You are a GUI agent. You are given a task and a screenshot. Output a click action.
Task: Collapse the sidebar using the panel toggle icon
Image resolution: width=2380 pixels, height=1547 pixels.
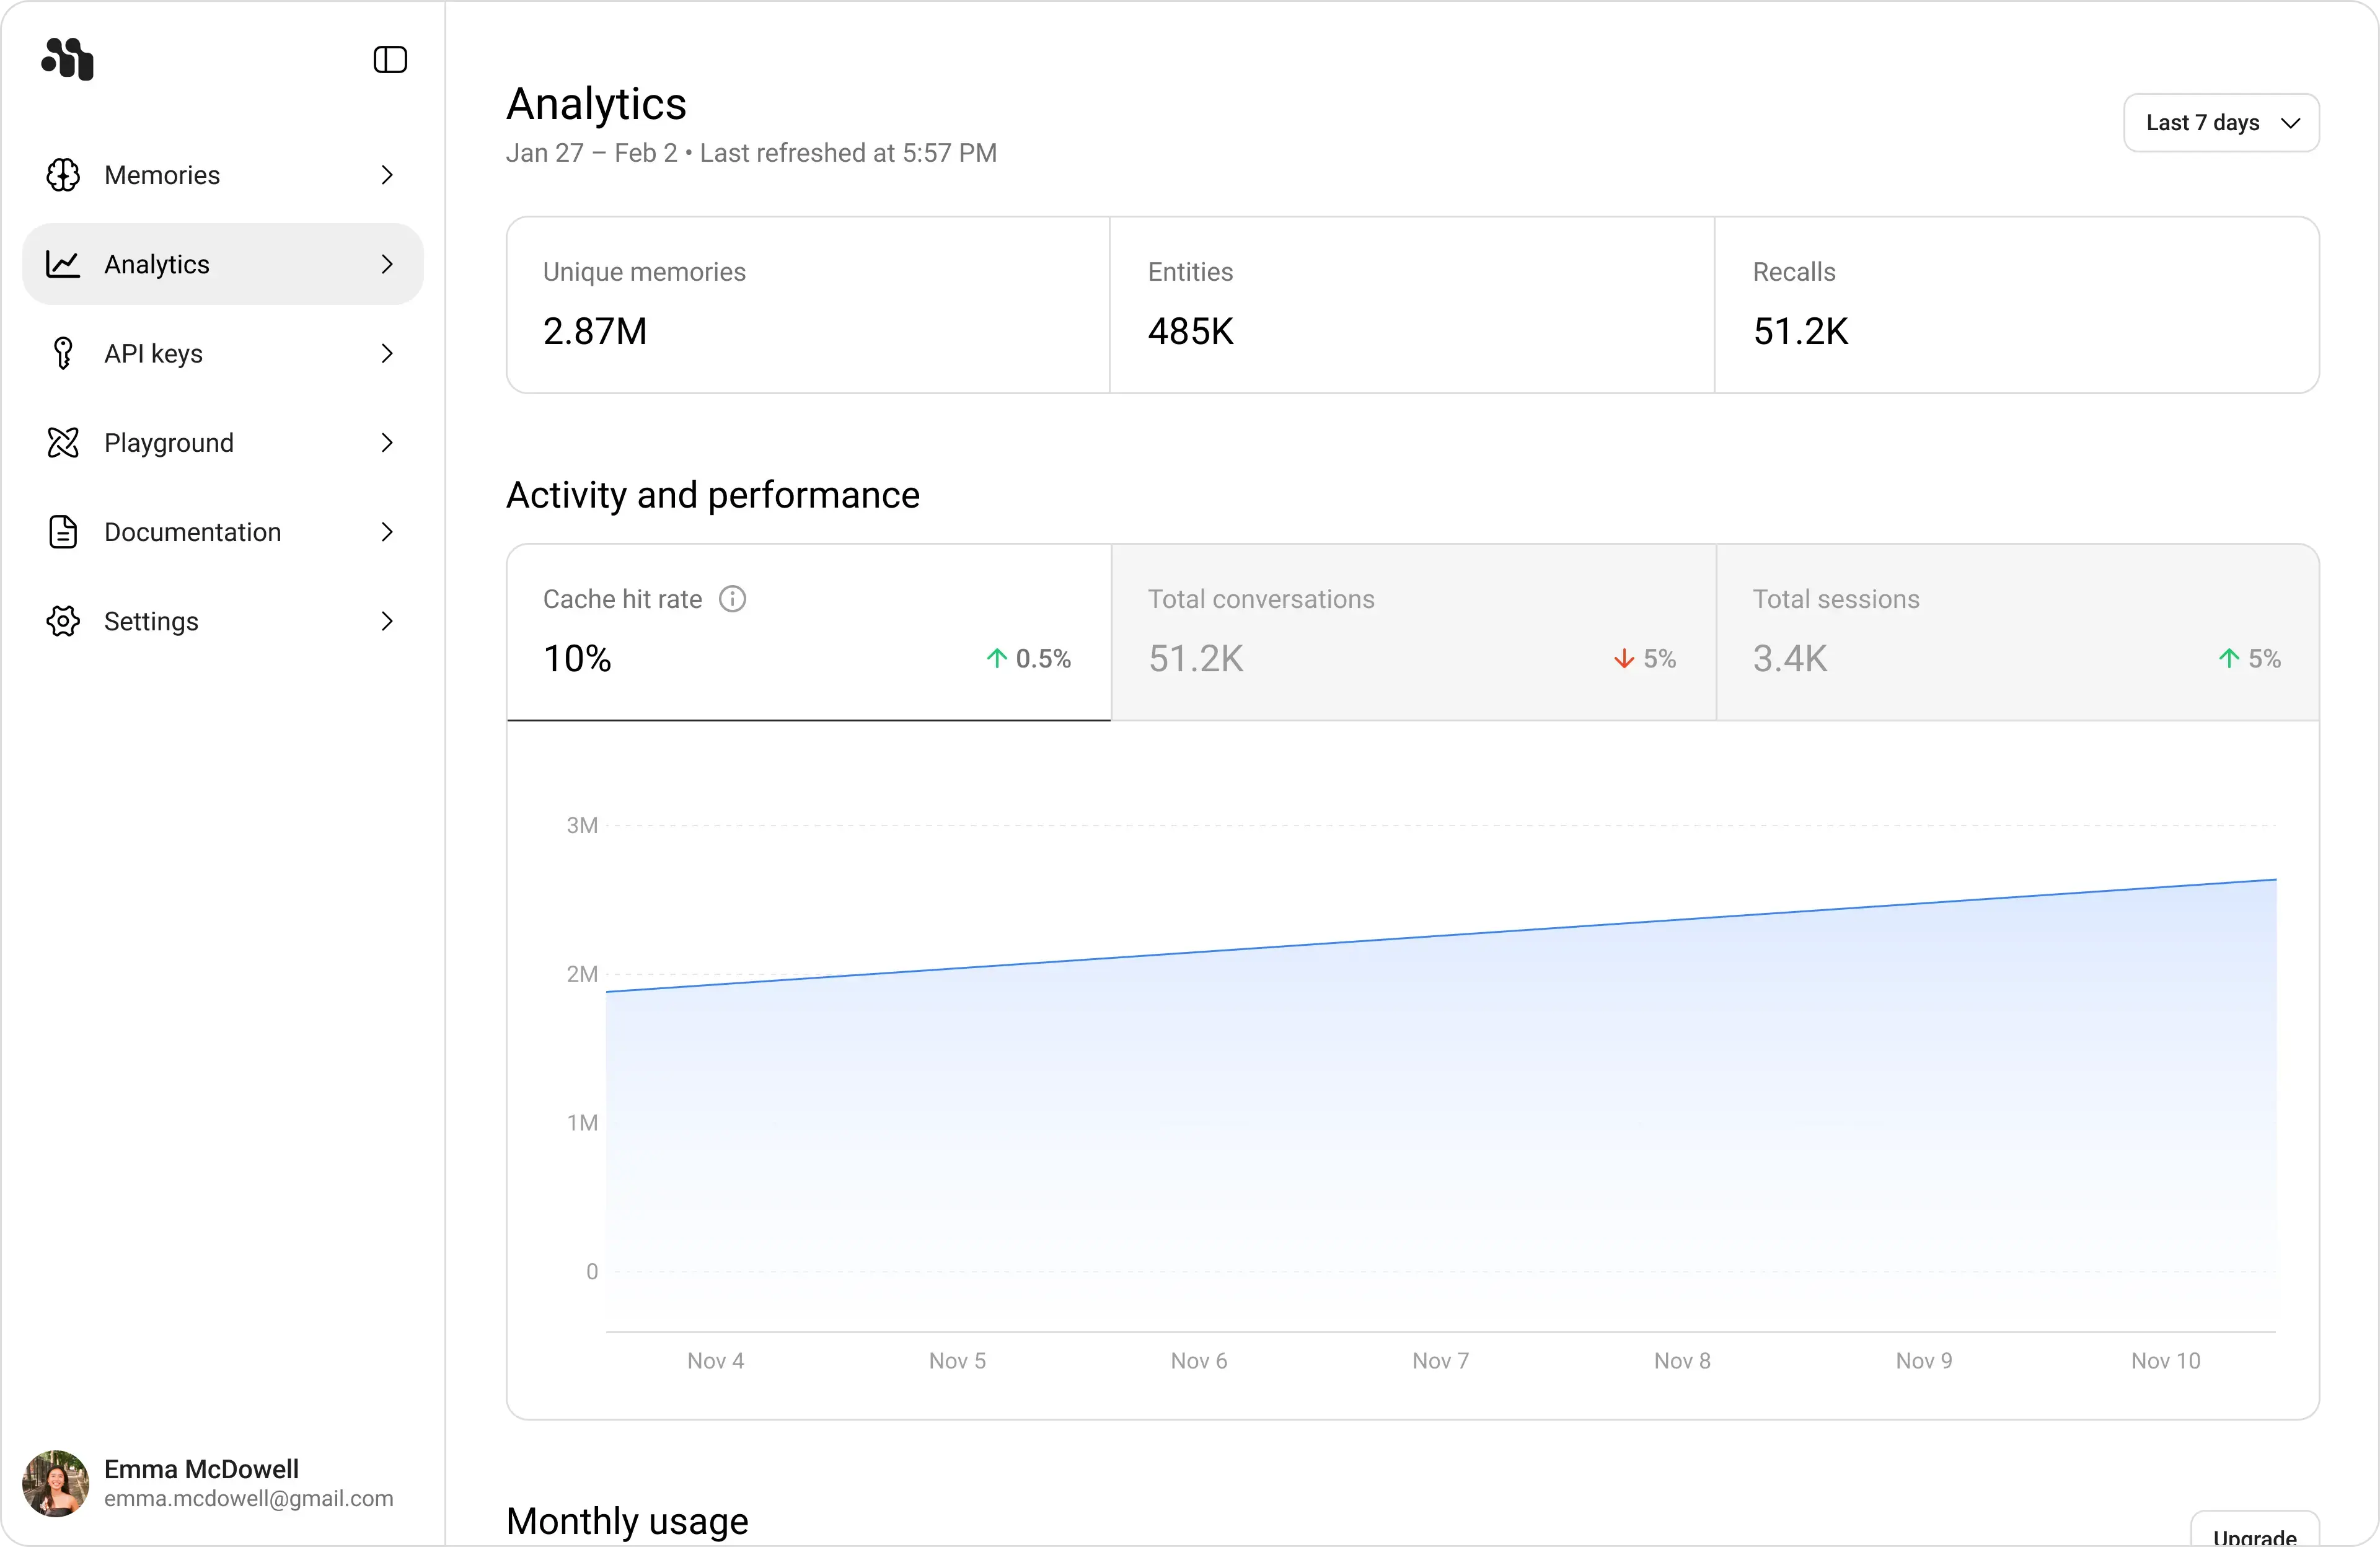(389, 59)
